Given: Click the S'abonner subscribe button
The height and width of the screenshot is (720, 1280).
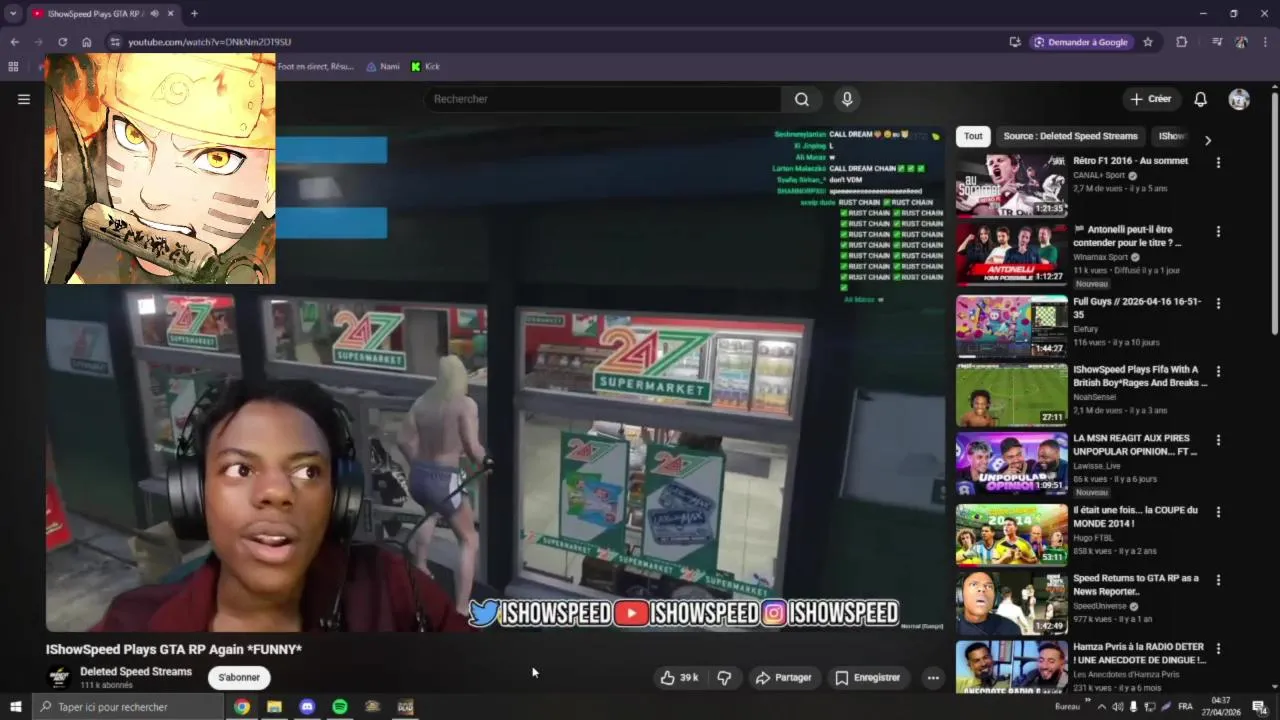Looking at the screenshot, I should point(239,678).
